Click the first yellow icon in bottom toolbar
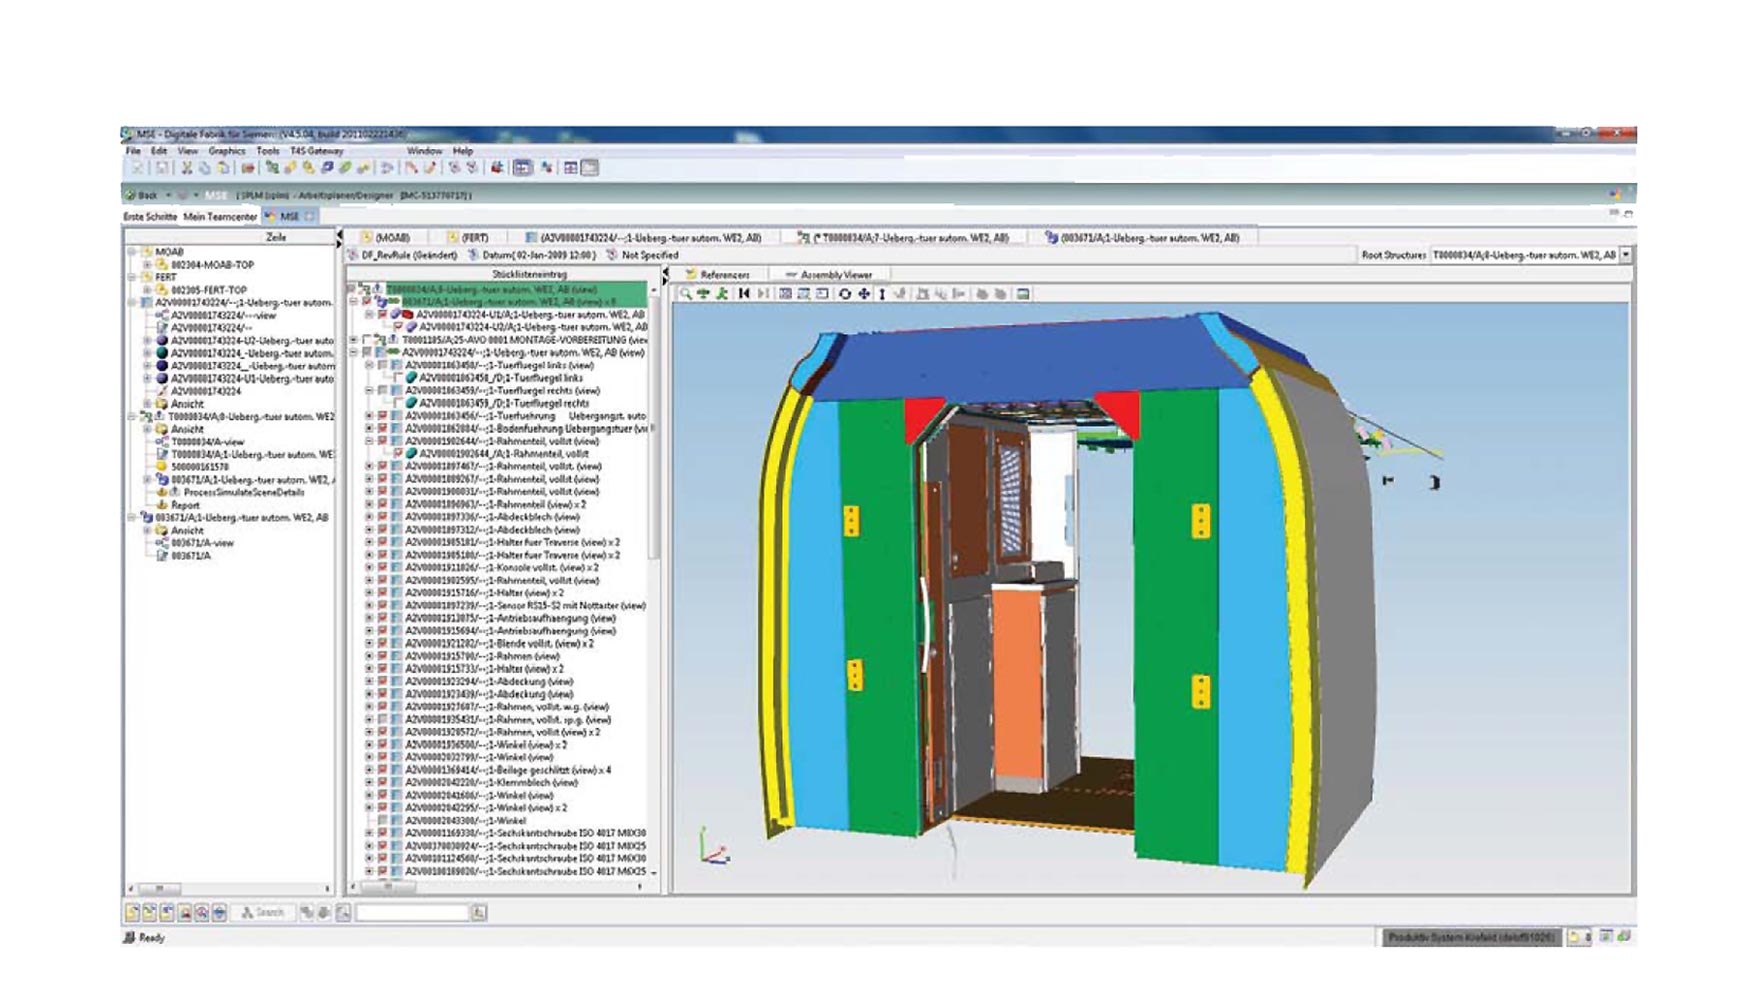Image resolution: width=1750 pixels, height=1000 pixels. (132, 912)
